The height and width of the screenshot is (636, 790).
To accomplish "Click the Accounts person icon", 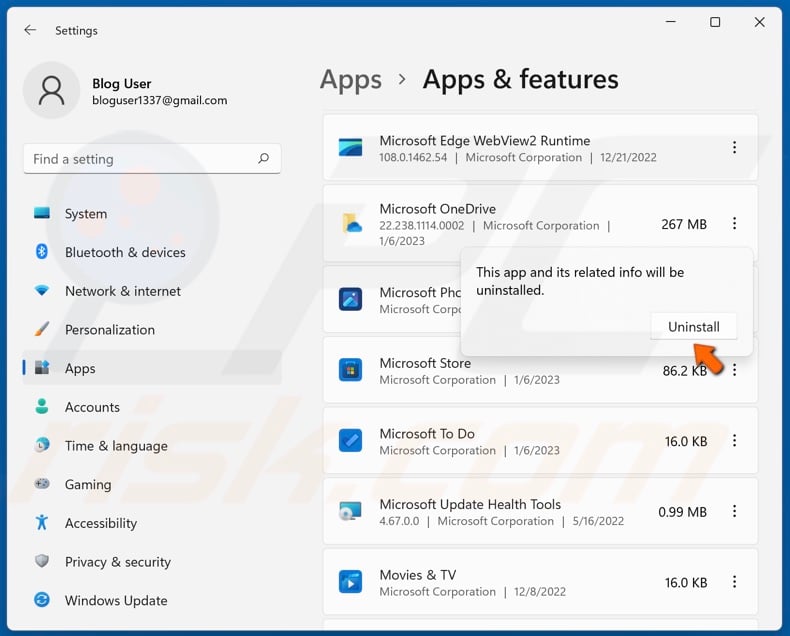I will [42, 407].
